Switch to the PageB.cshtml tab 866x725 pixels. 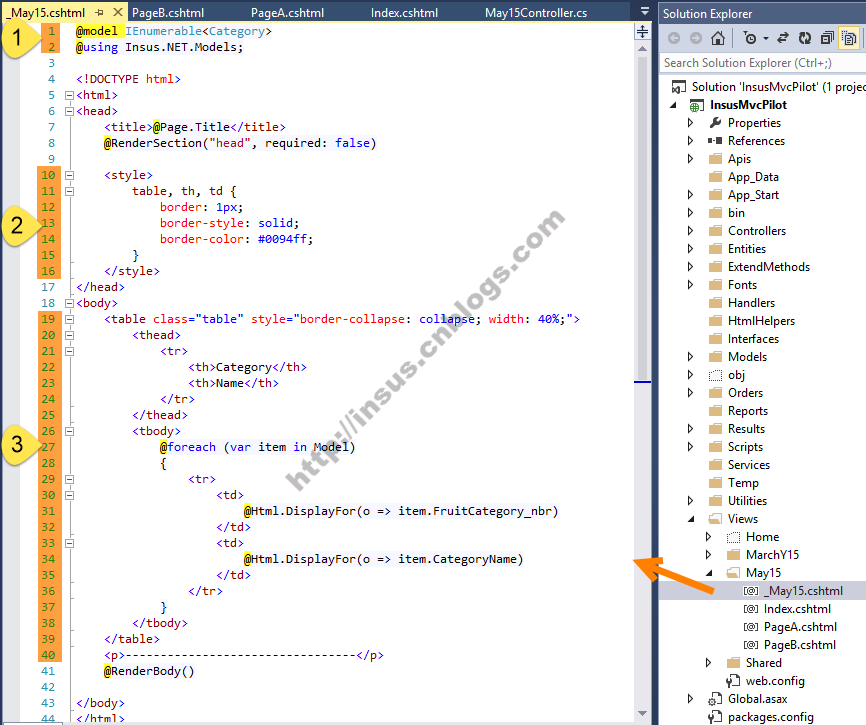coord(168,13)
